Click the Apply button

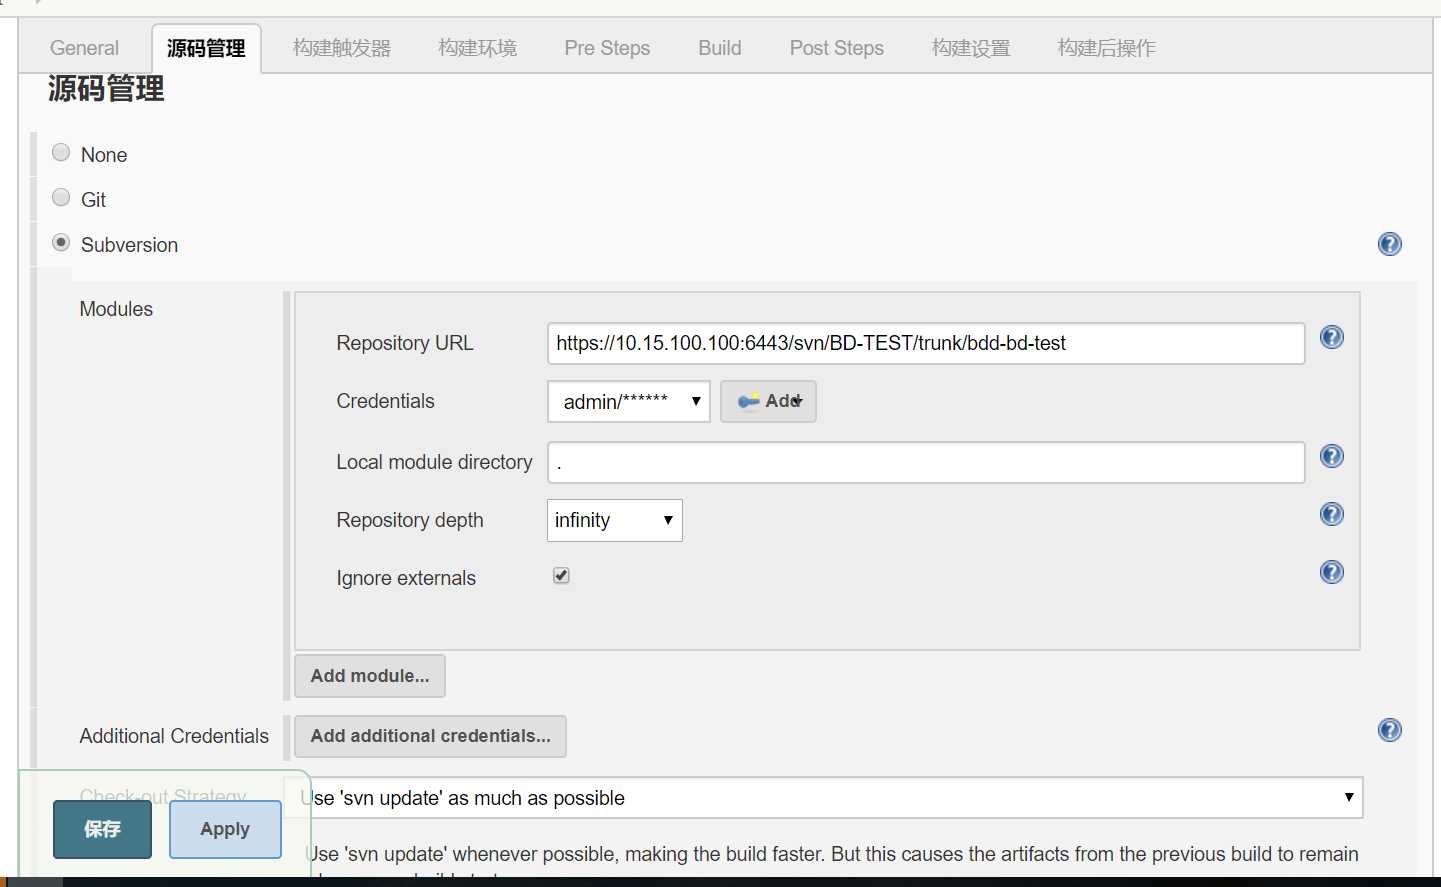click(x=225, y=829)
